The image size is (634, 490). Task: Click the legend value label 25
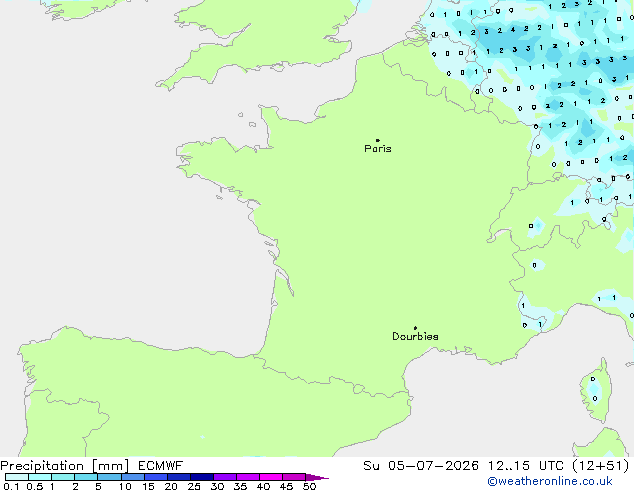pos(194,486)
